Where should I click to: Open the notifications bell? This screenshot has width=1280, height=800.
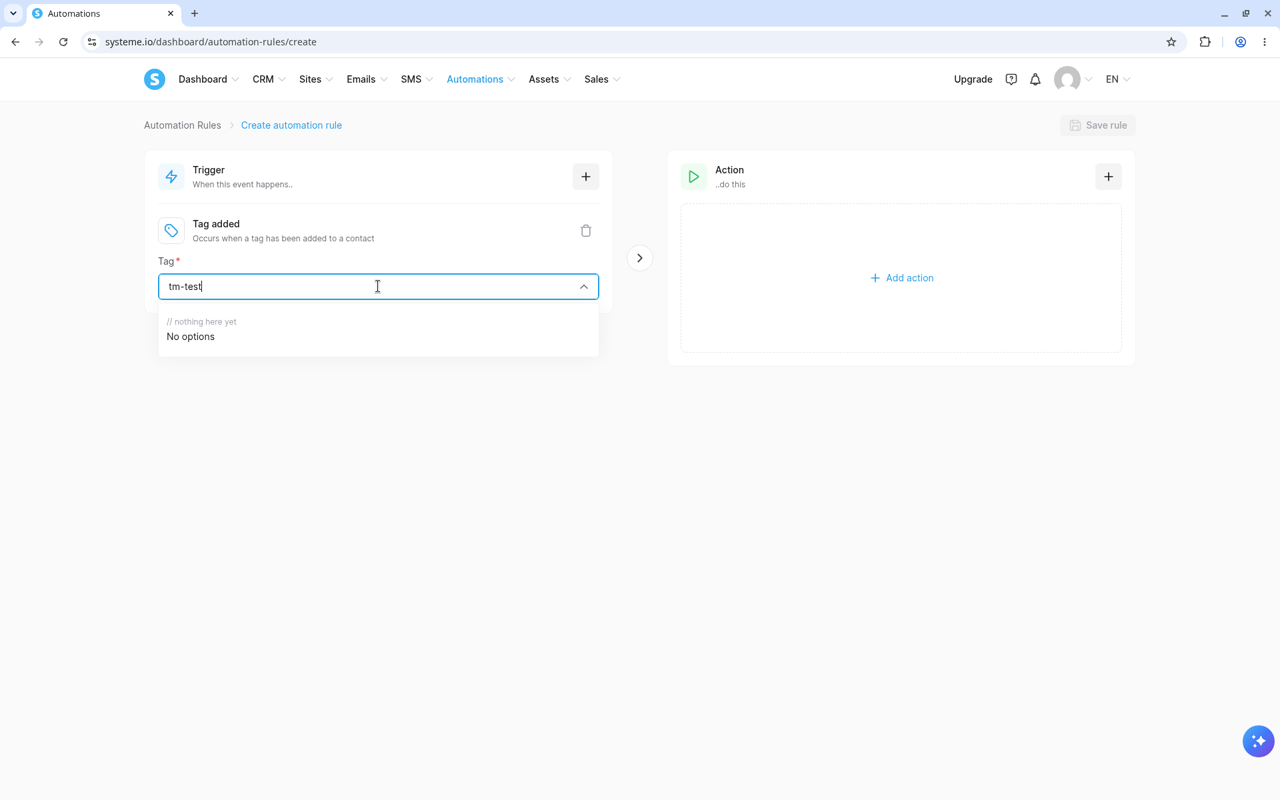1035,79
